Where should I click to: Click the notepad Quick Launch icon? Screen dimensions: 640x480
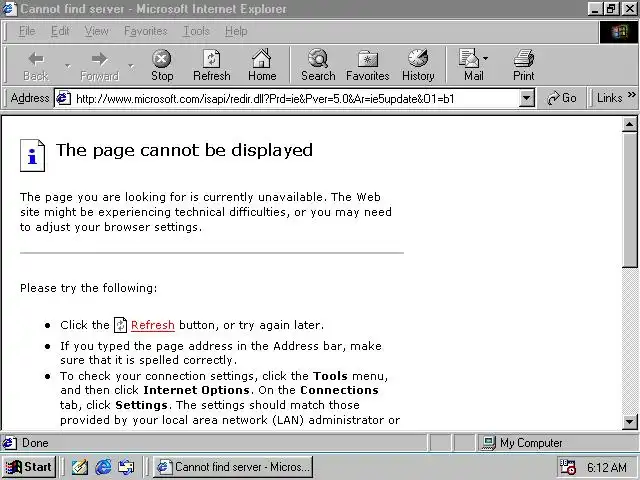80,467
